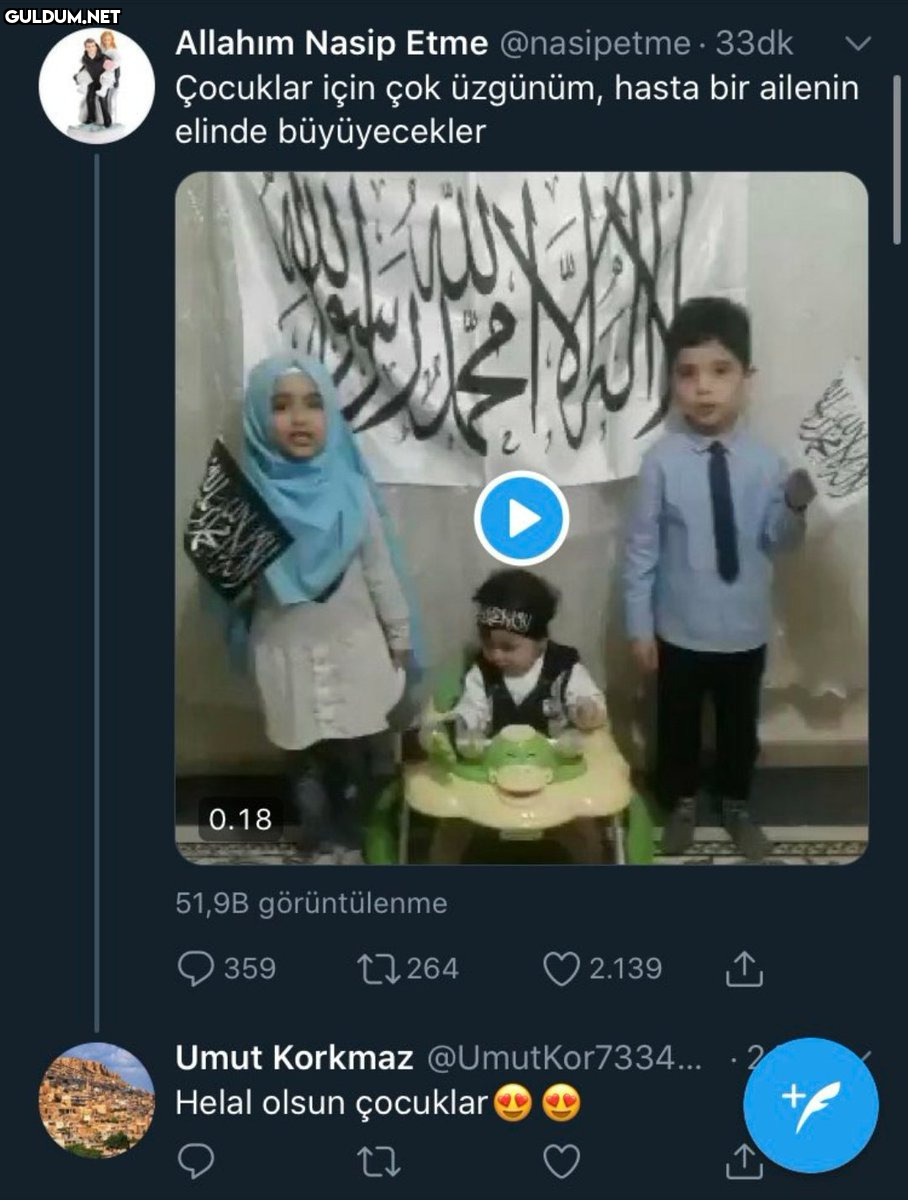908x1200 pixels.
Task: Retweet the tweet with 264 retweets
Action: [x=379, y=968]
